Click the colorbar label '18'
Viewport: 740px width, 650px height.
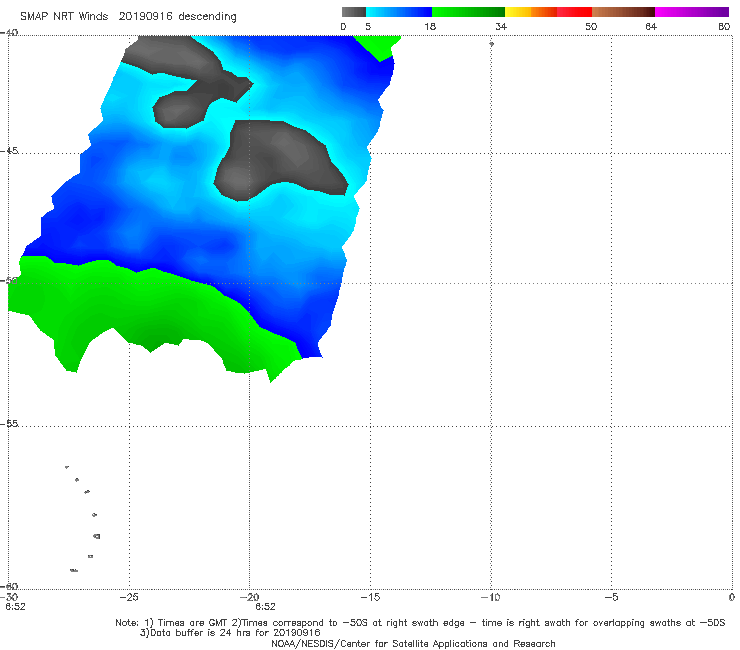(430, 26)
